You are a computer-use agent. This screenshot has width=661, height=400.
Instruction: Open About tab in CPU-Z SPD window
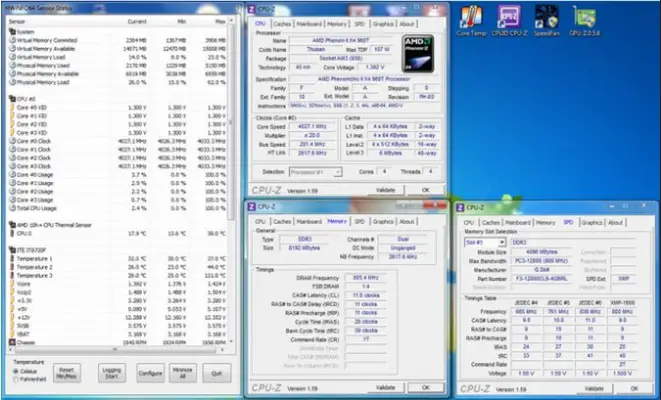click(615, 223)
